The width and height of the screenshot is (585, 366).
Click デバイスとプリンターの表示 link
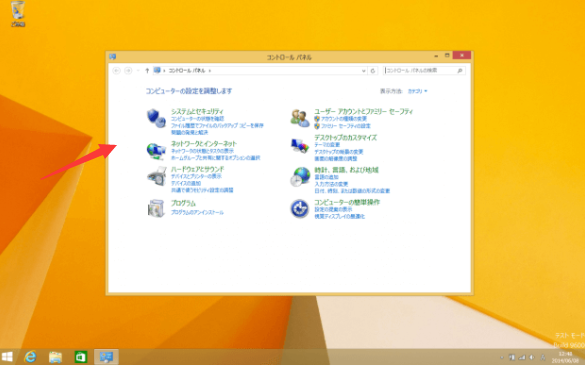click(x=196, y=176)
